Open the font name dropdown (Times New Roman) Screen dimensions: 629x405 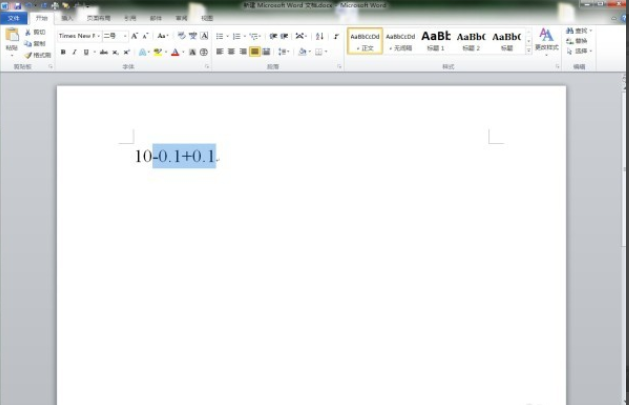[x=99, y=36]
